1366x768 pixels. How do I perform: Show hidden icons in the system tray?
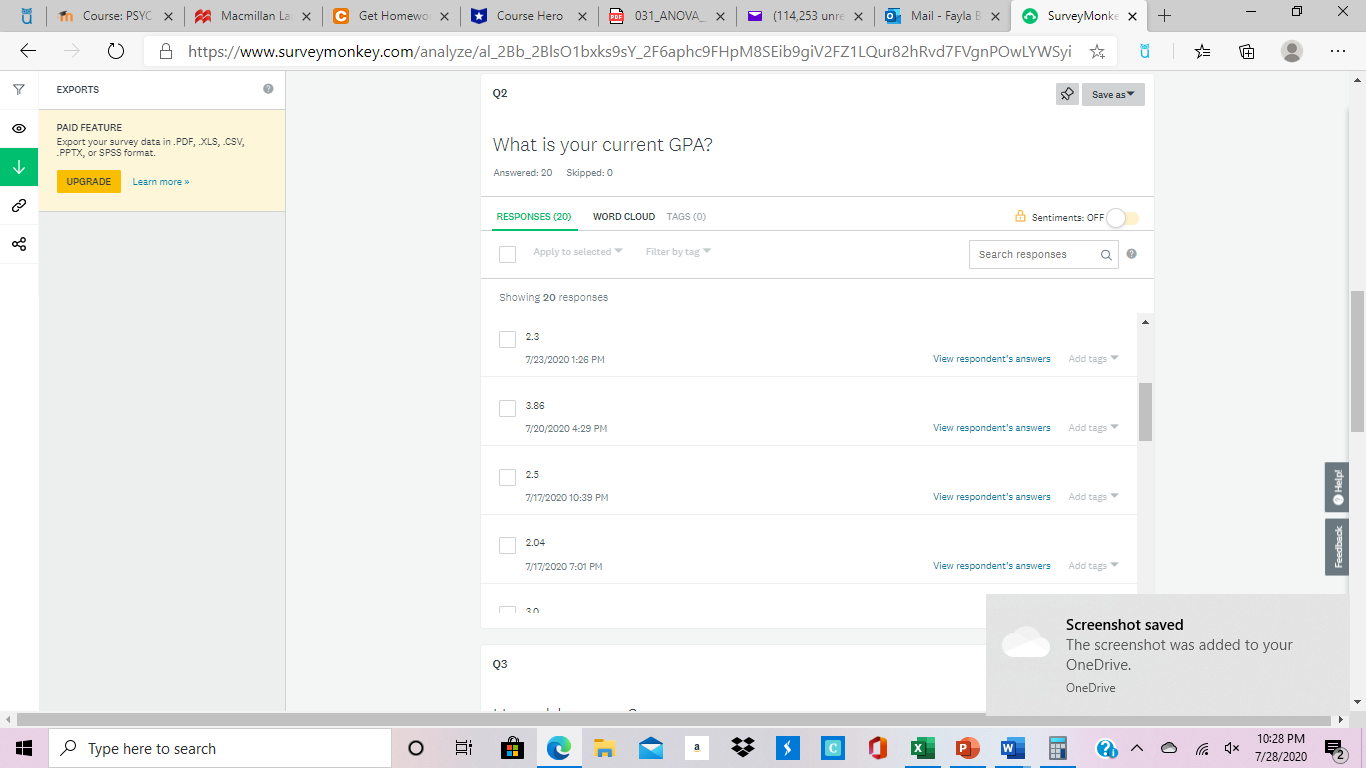pyautogui.click(x=1136, y=748)
